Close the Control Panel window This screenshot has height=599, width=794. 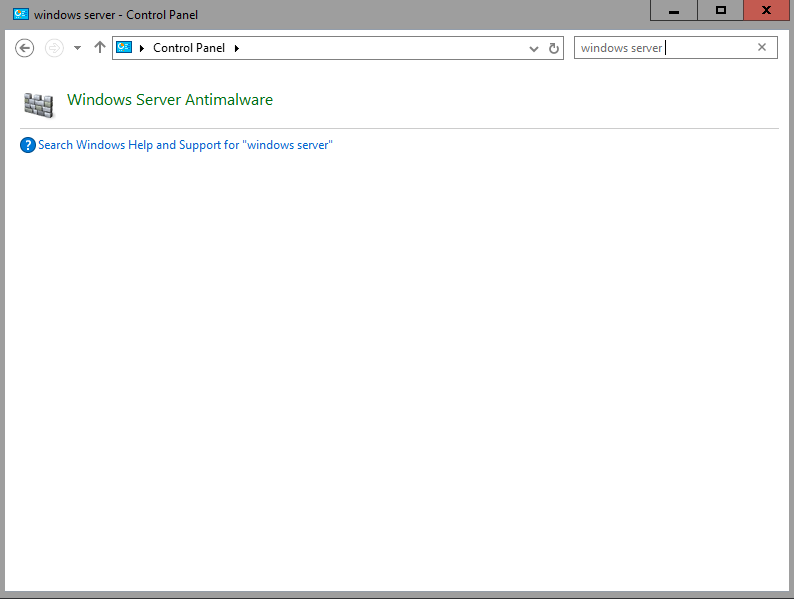[767, 11]
